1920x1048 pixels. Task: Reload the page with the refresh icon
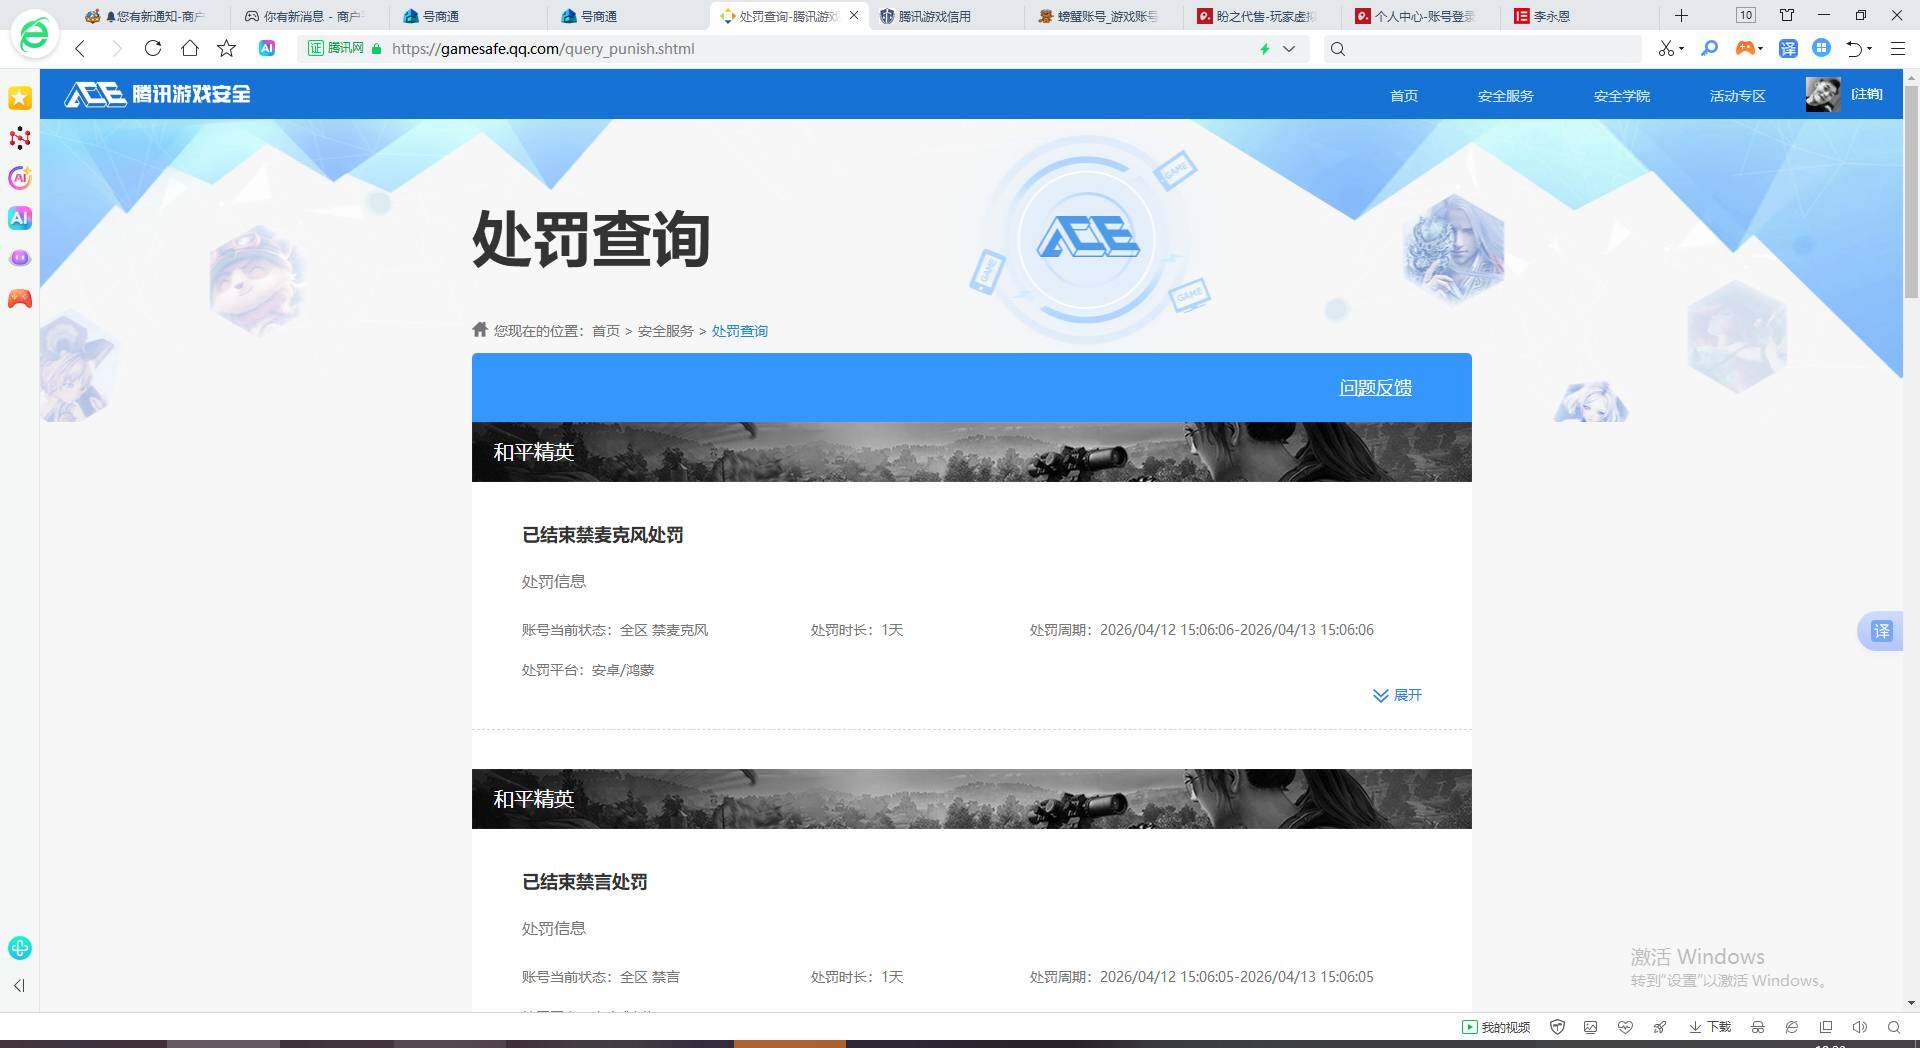pos(152,48)
